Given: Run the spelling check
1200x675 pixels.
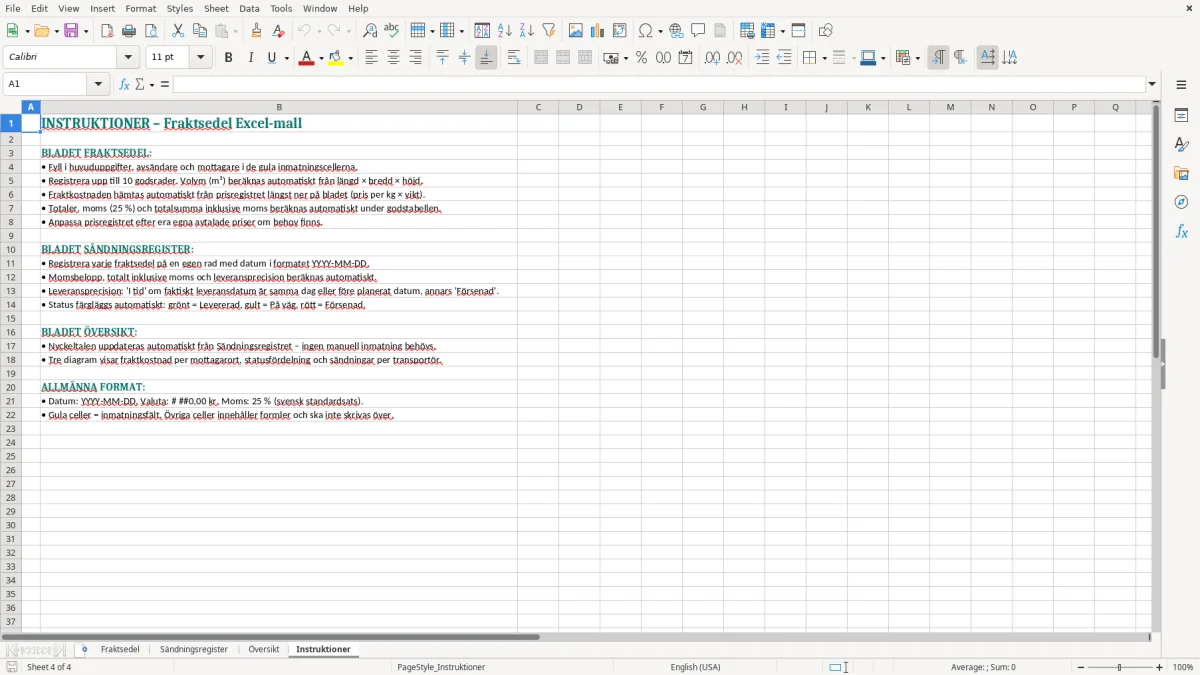Looking at the screenshot, I should (x=392, y=31).
